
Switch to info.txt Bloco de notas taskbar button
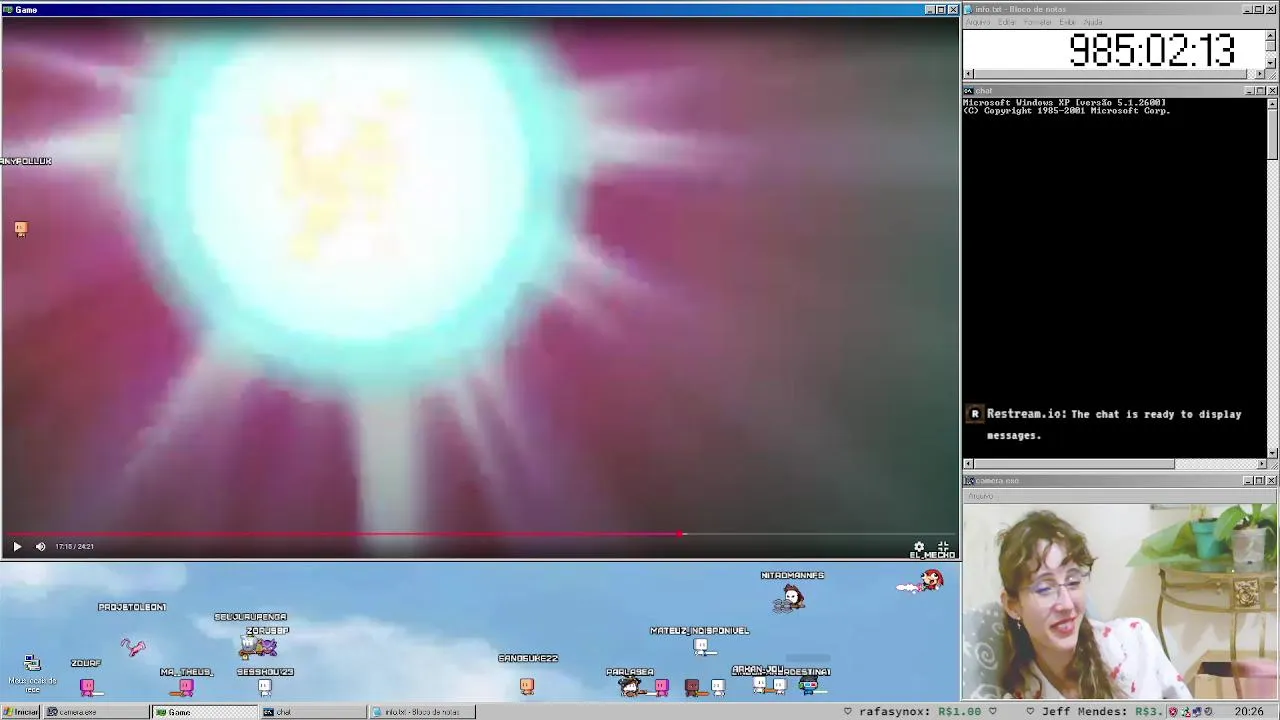click(x=421, y=712)
